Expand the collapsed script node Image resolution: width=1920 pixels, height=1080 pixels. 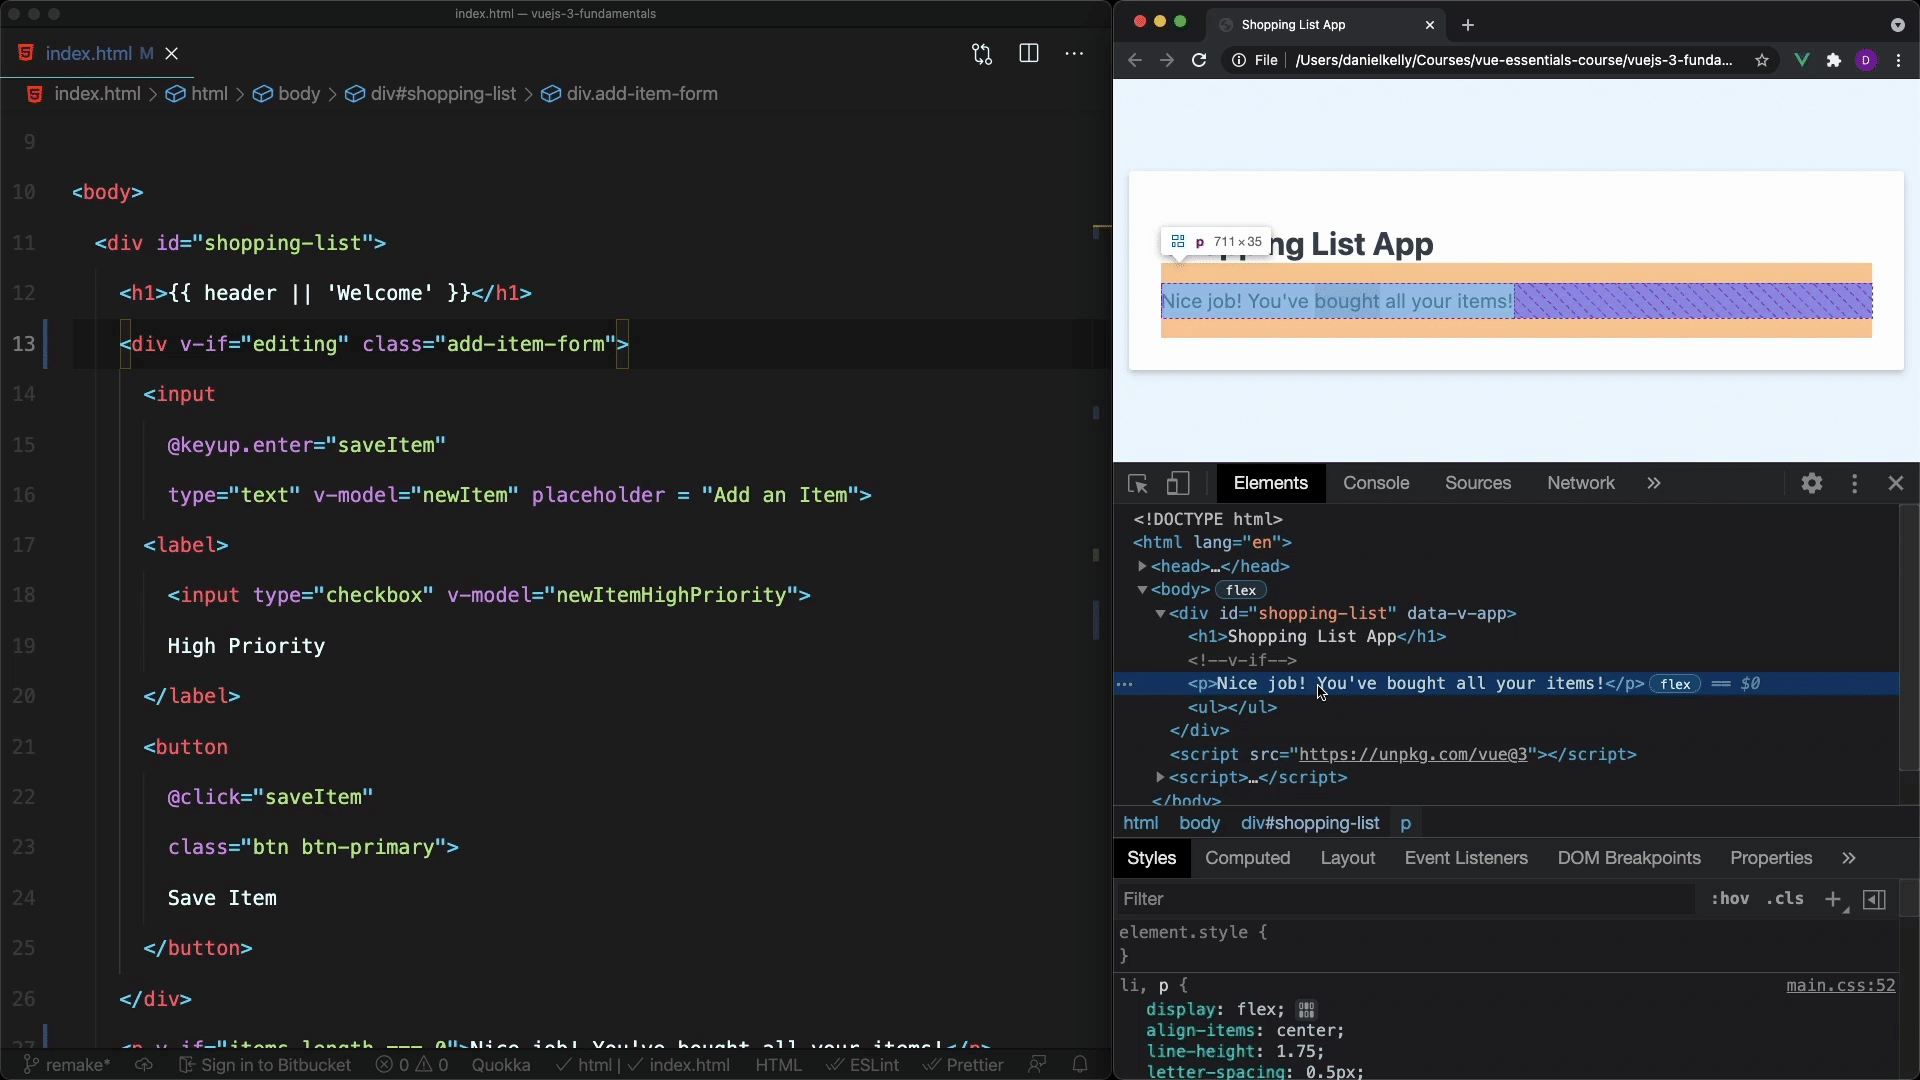[x=1160, y=778]
